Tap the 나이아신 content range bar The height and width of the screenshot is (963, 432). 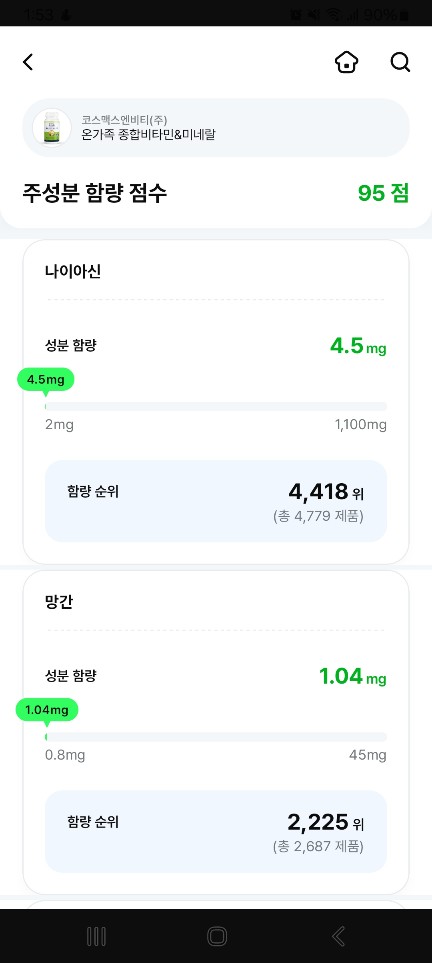point(216,406)
